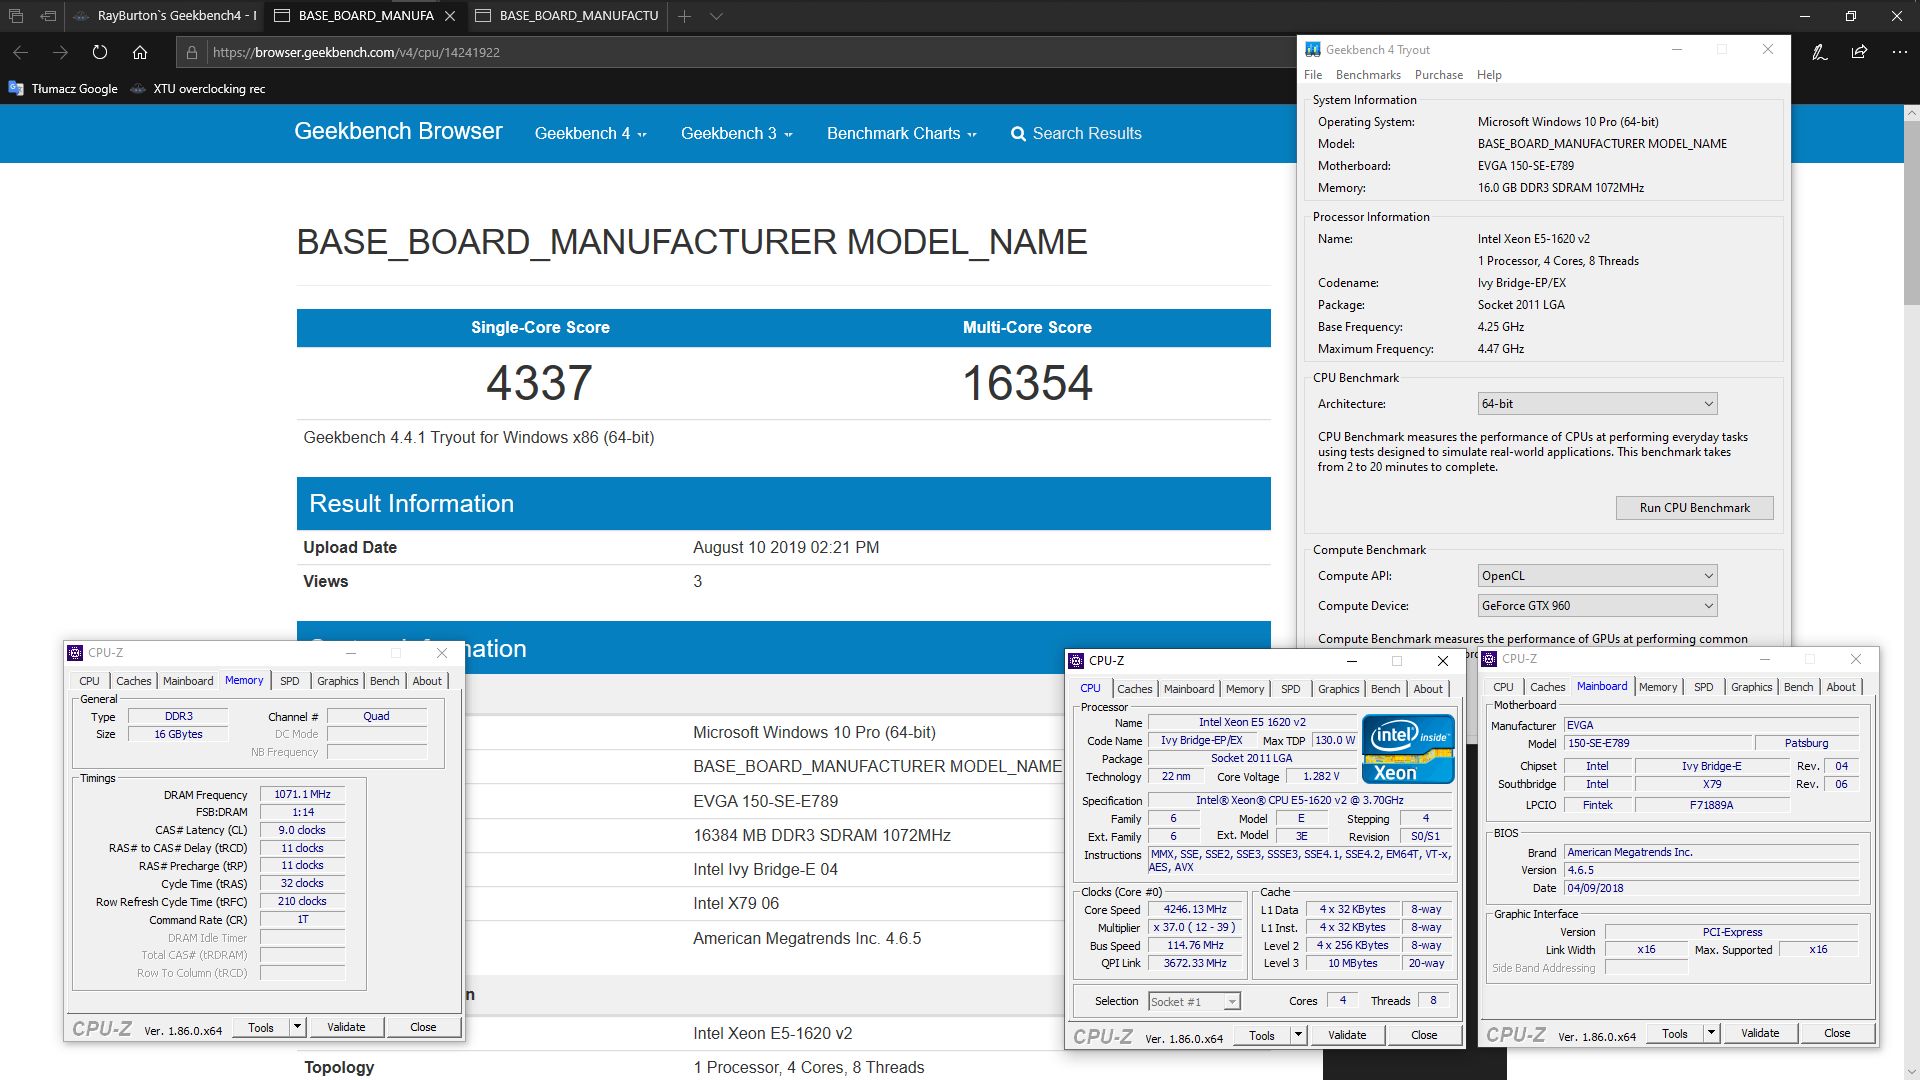1920x1080 pixels.
Task: Click the Multi-Core Score 16354 value
Action: pyautogui.click(x=1027, y=383)
